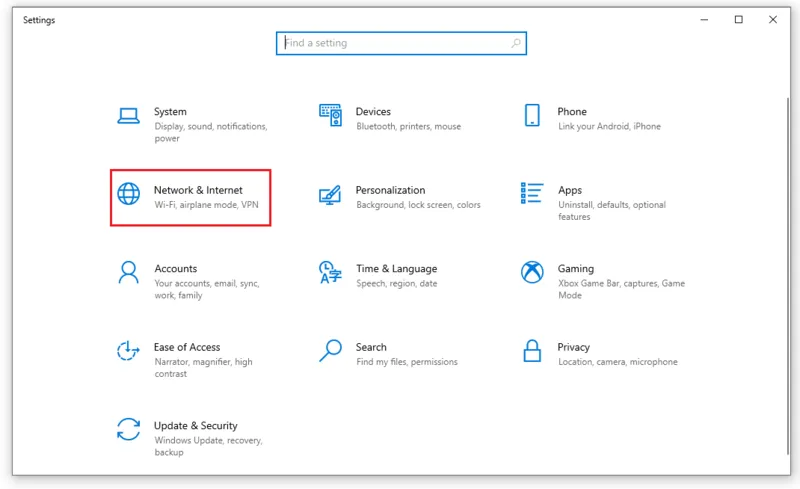Open Apps using its list icon
Screen dimensions: 800x489
pyautogui.click(x=532, y=193)
